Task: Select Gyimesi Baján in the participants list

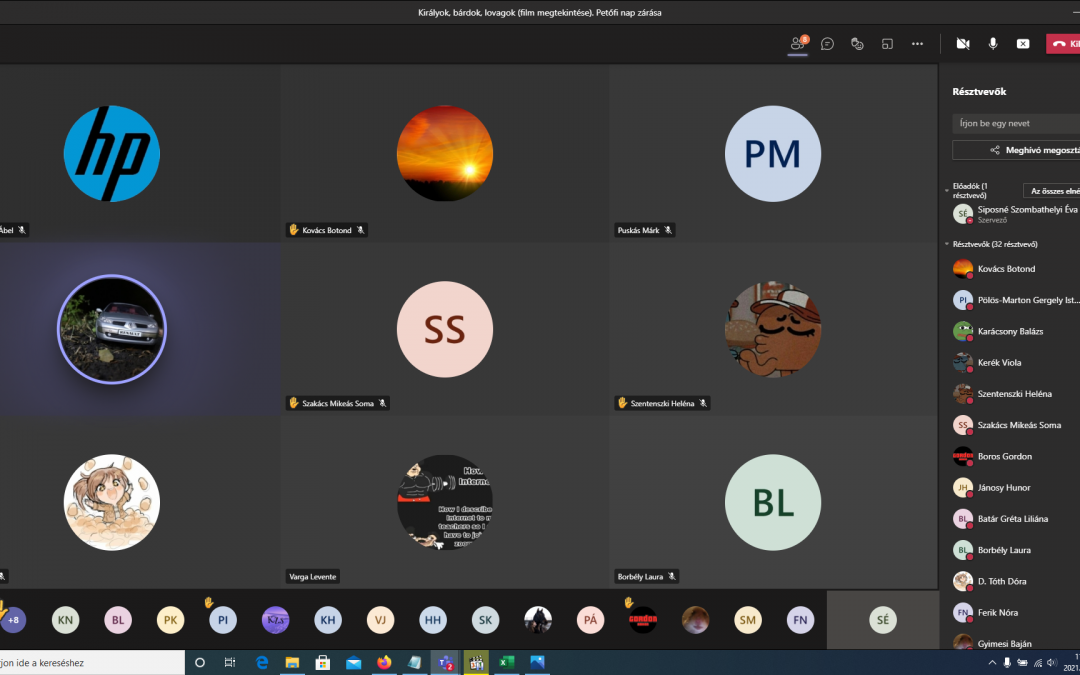Action: point(1014,644)
